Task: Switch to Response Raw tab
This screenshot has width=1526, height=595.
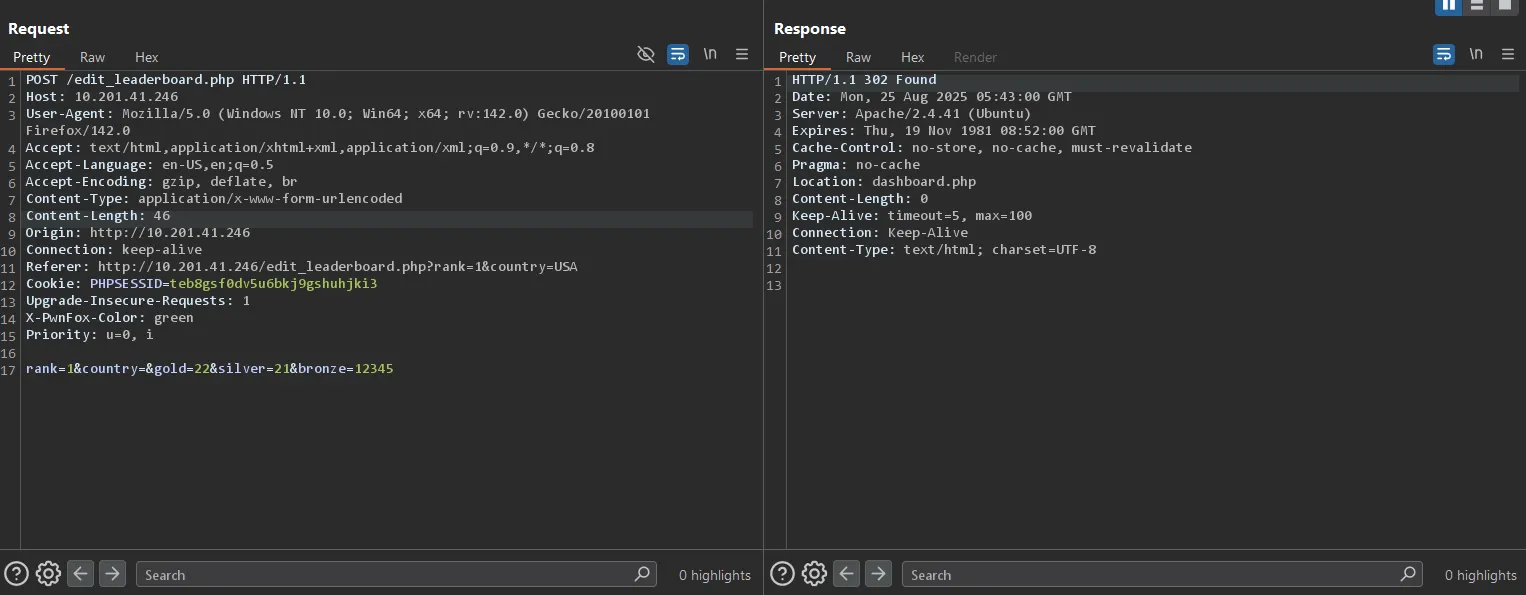Action: click(x=858, y=57)
